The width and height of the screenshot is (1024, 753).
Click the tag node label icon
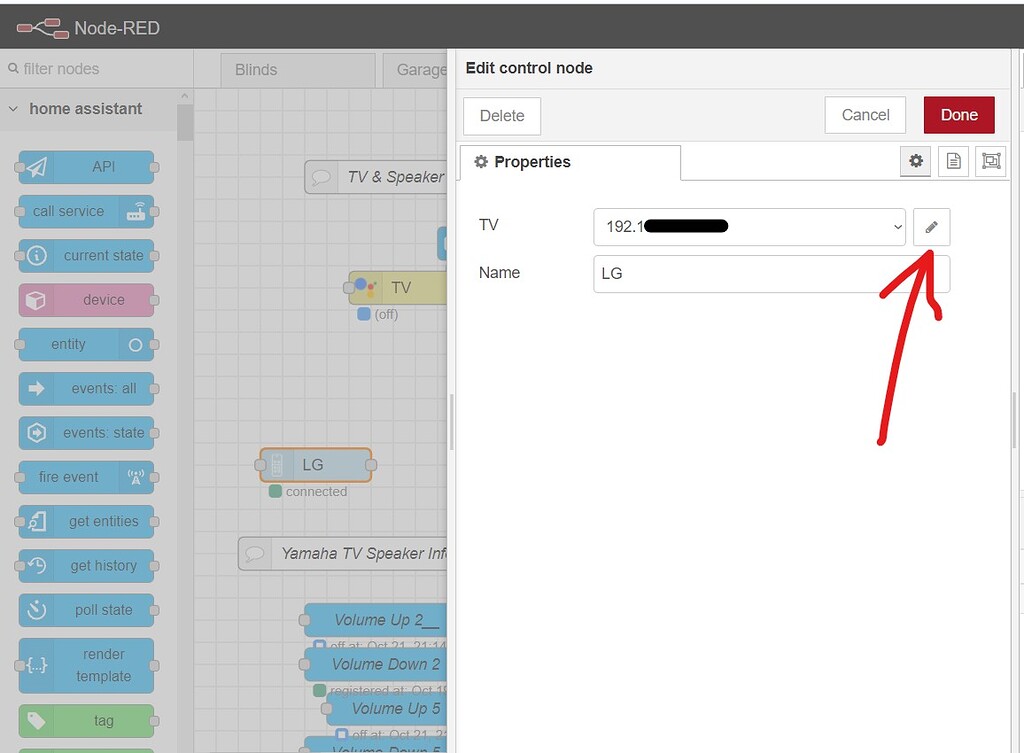[x=36, y=720]
